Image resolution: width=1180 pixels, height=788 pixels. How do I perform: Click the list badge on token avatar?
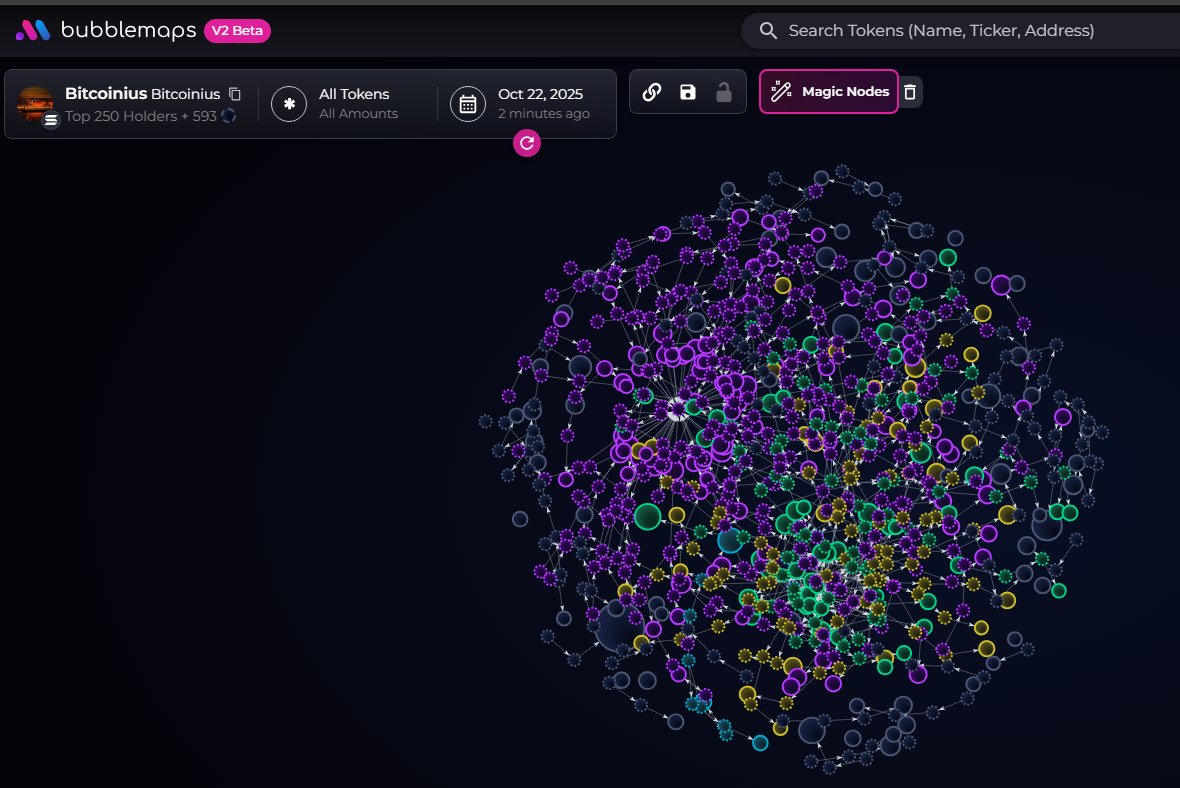pos(51,120)
